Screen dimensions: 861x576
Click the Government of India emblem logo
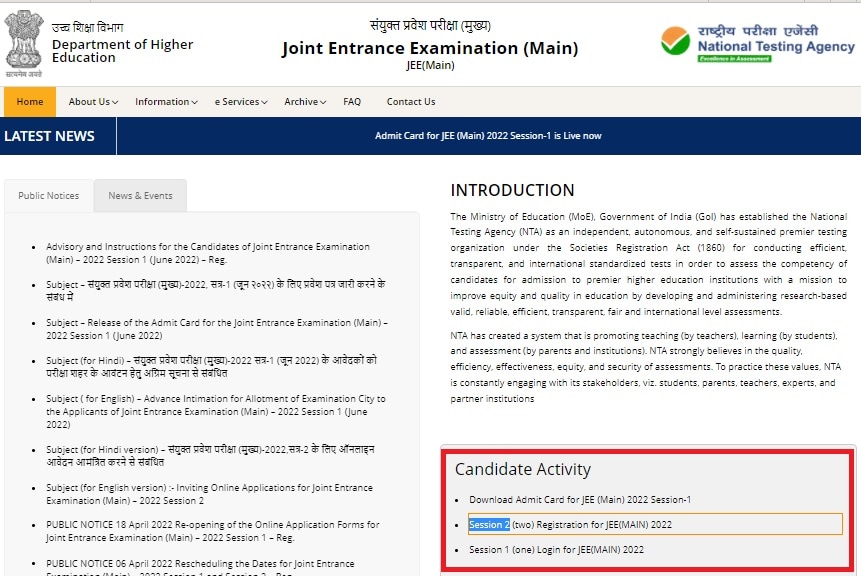tap(24, 42)
